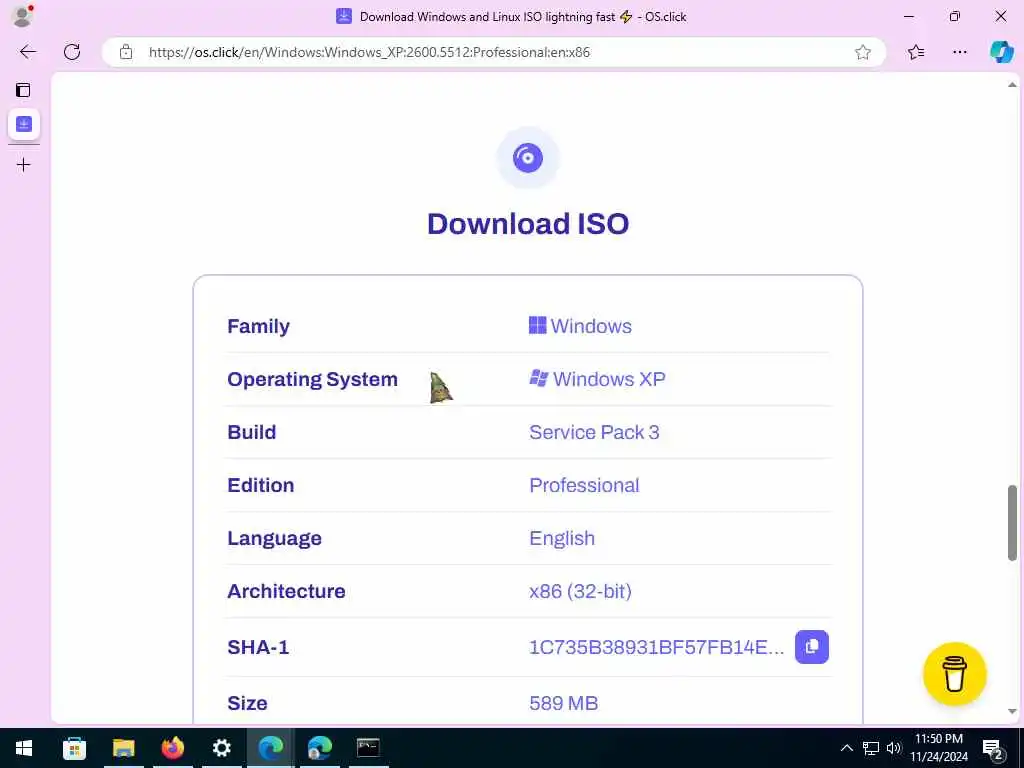Open the tab actions menu icon
The image size is (1024, 768).
point(24,90)
